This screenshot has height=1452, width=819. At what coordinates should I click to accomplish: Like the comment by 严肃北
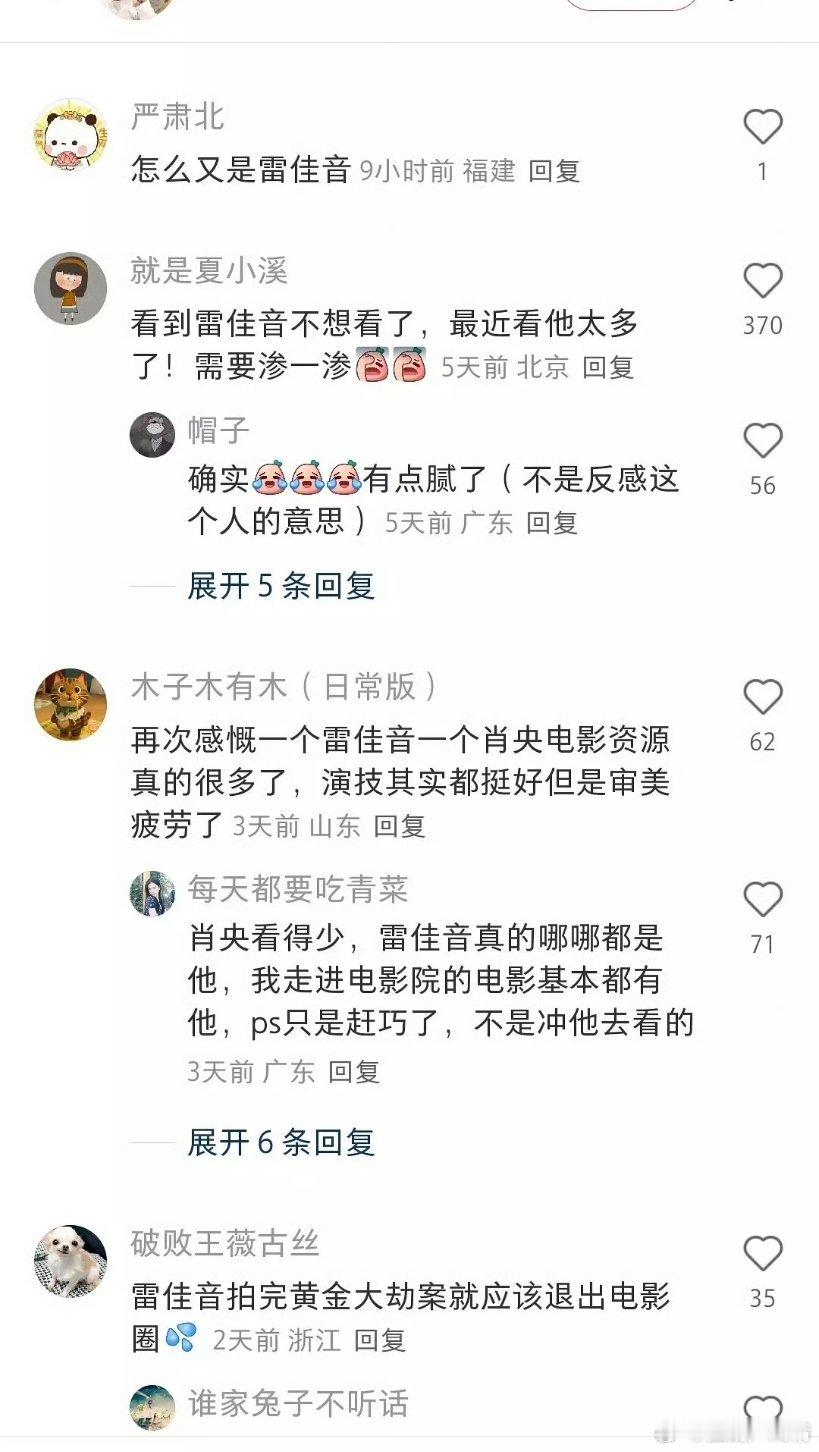pyautogui.click(x=762, y=127)
